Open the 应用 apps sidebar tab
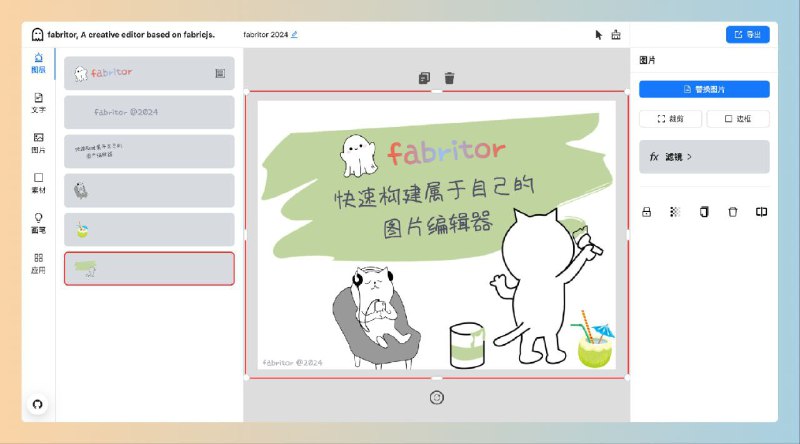 click(38, 263)
